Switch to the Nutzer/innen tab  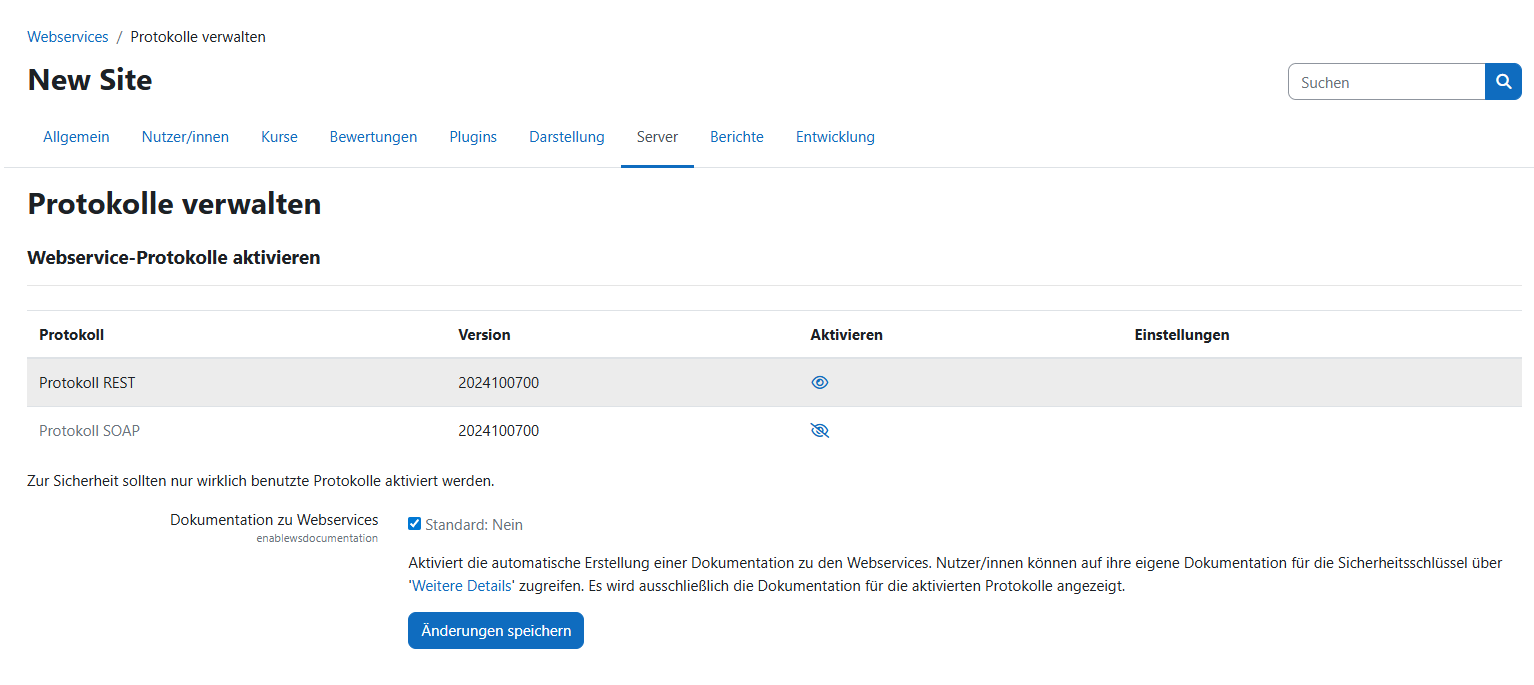point(185,137)
